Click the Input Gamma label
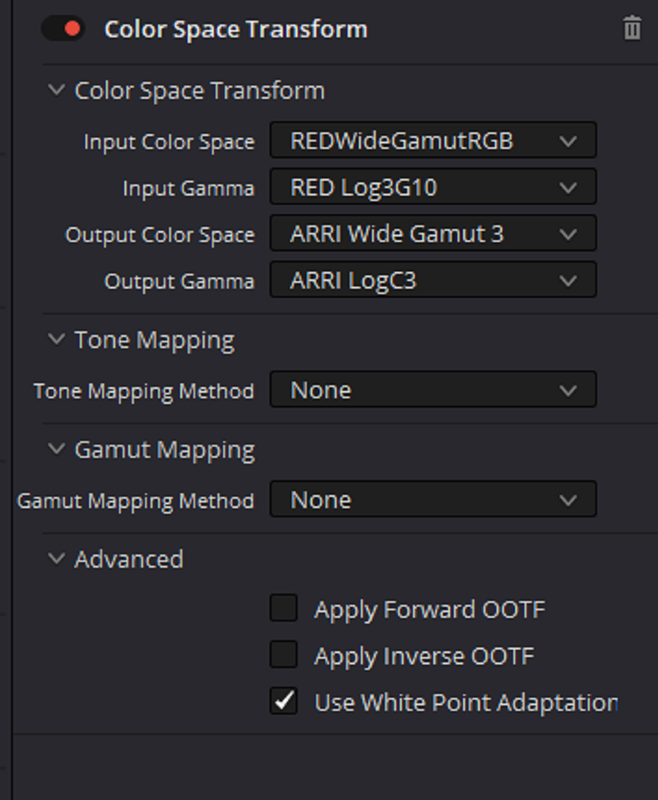The height and width of the screenshot is (800, 658). (x=188, y=188)
